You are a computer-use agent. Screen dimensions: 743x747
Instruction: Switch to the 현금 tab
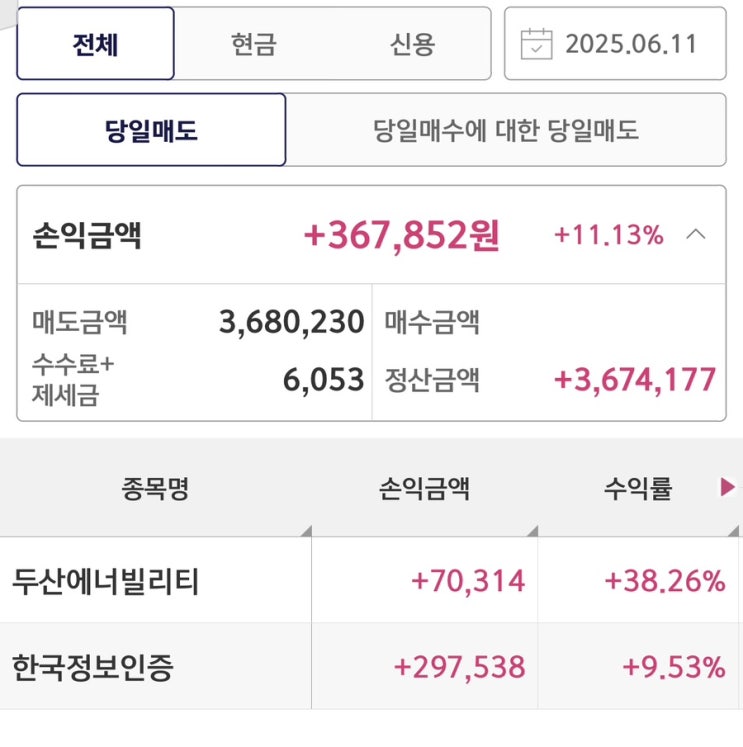click(253, 44)
